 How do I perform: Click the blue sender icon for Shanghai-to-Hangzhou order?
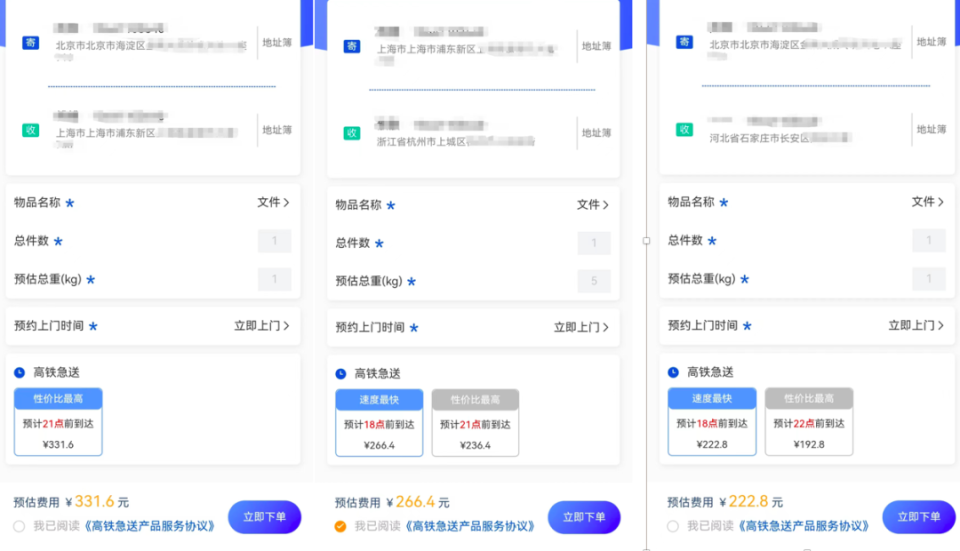point(351,46)
